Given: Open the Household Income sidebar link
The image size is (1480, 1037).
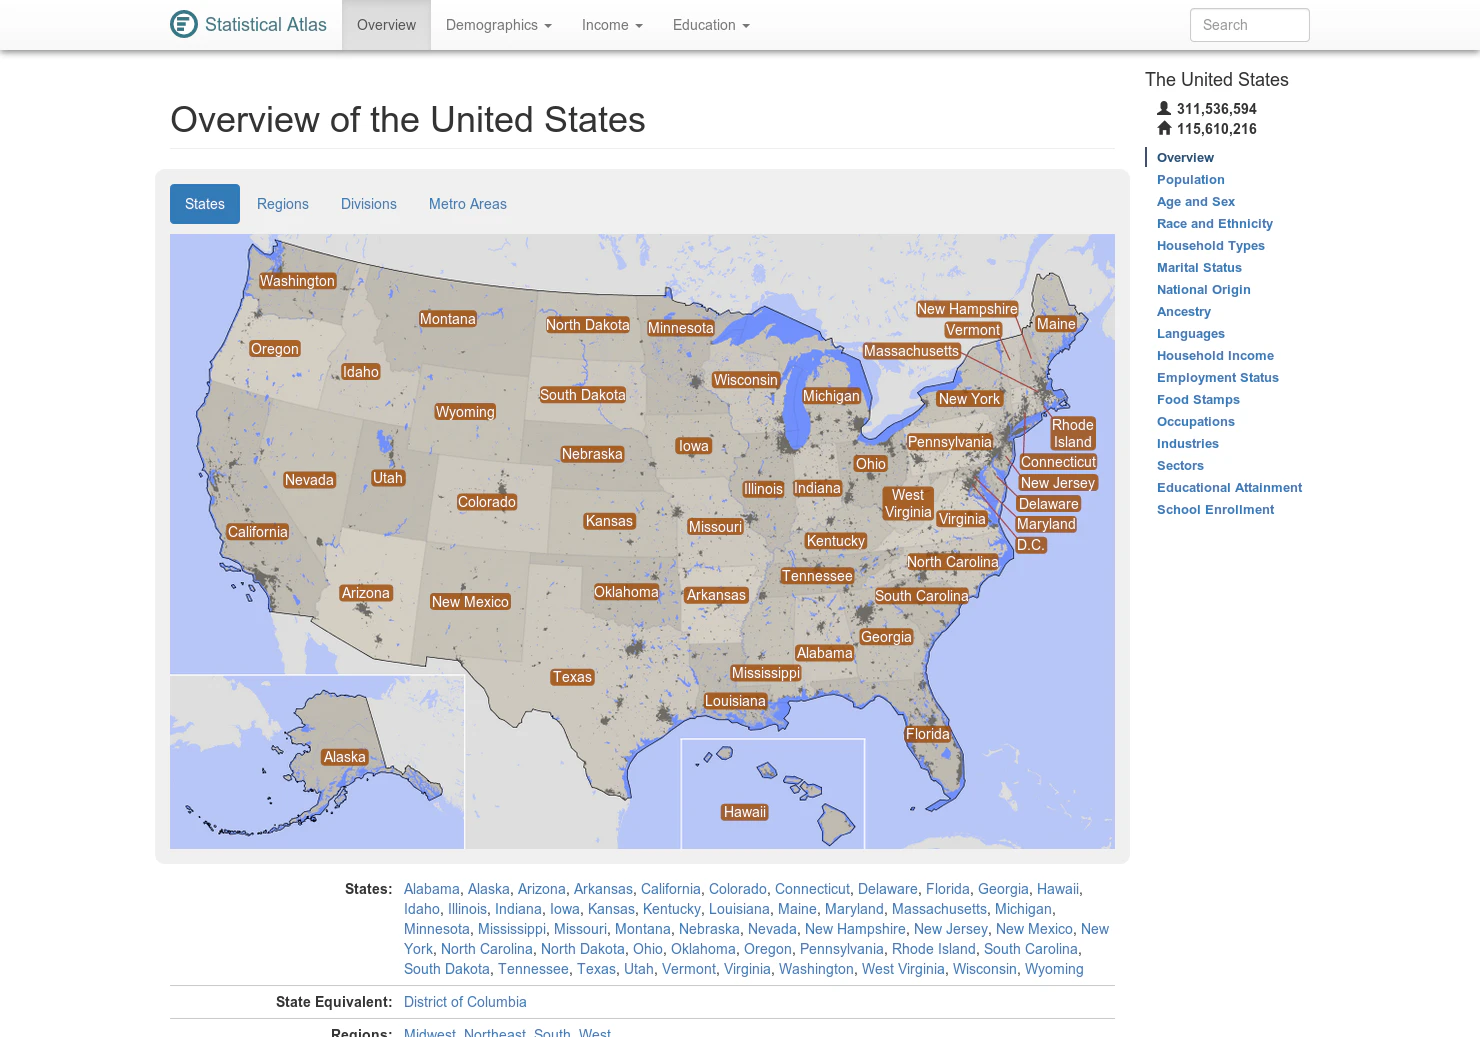Looking at the screenshot, I should (x=1215, y=355).
